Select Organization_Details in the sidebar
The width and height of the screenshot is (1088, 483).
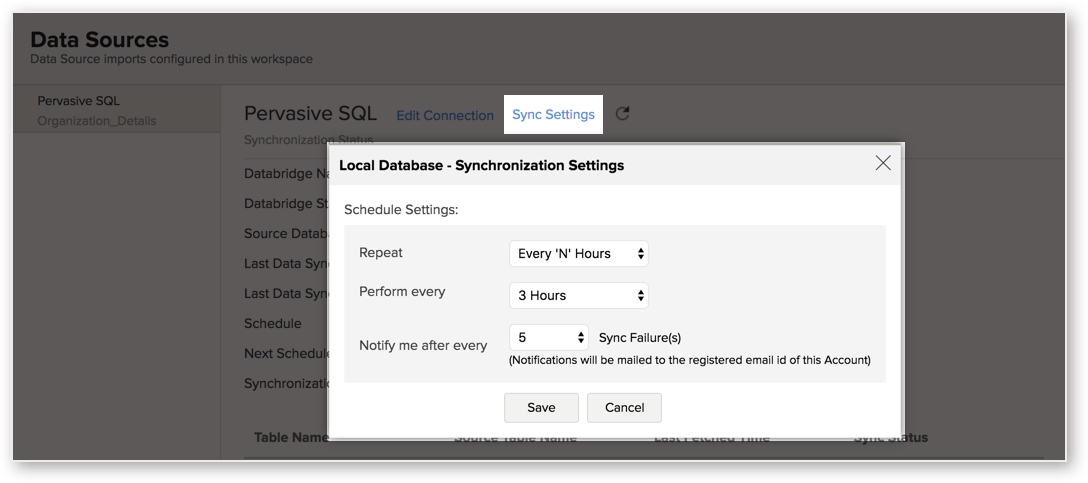click(x=96, y=121)
